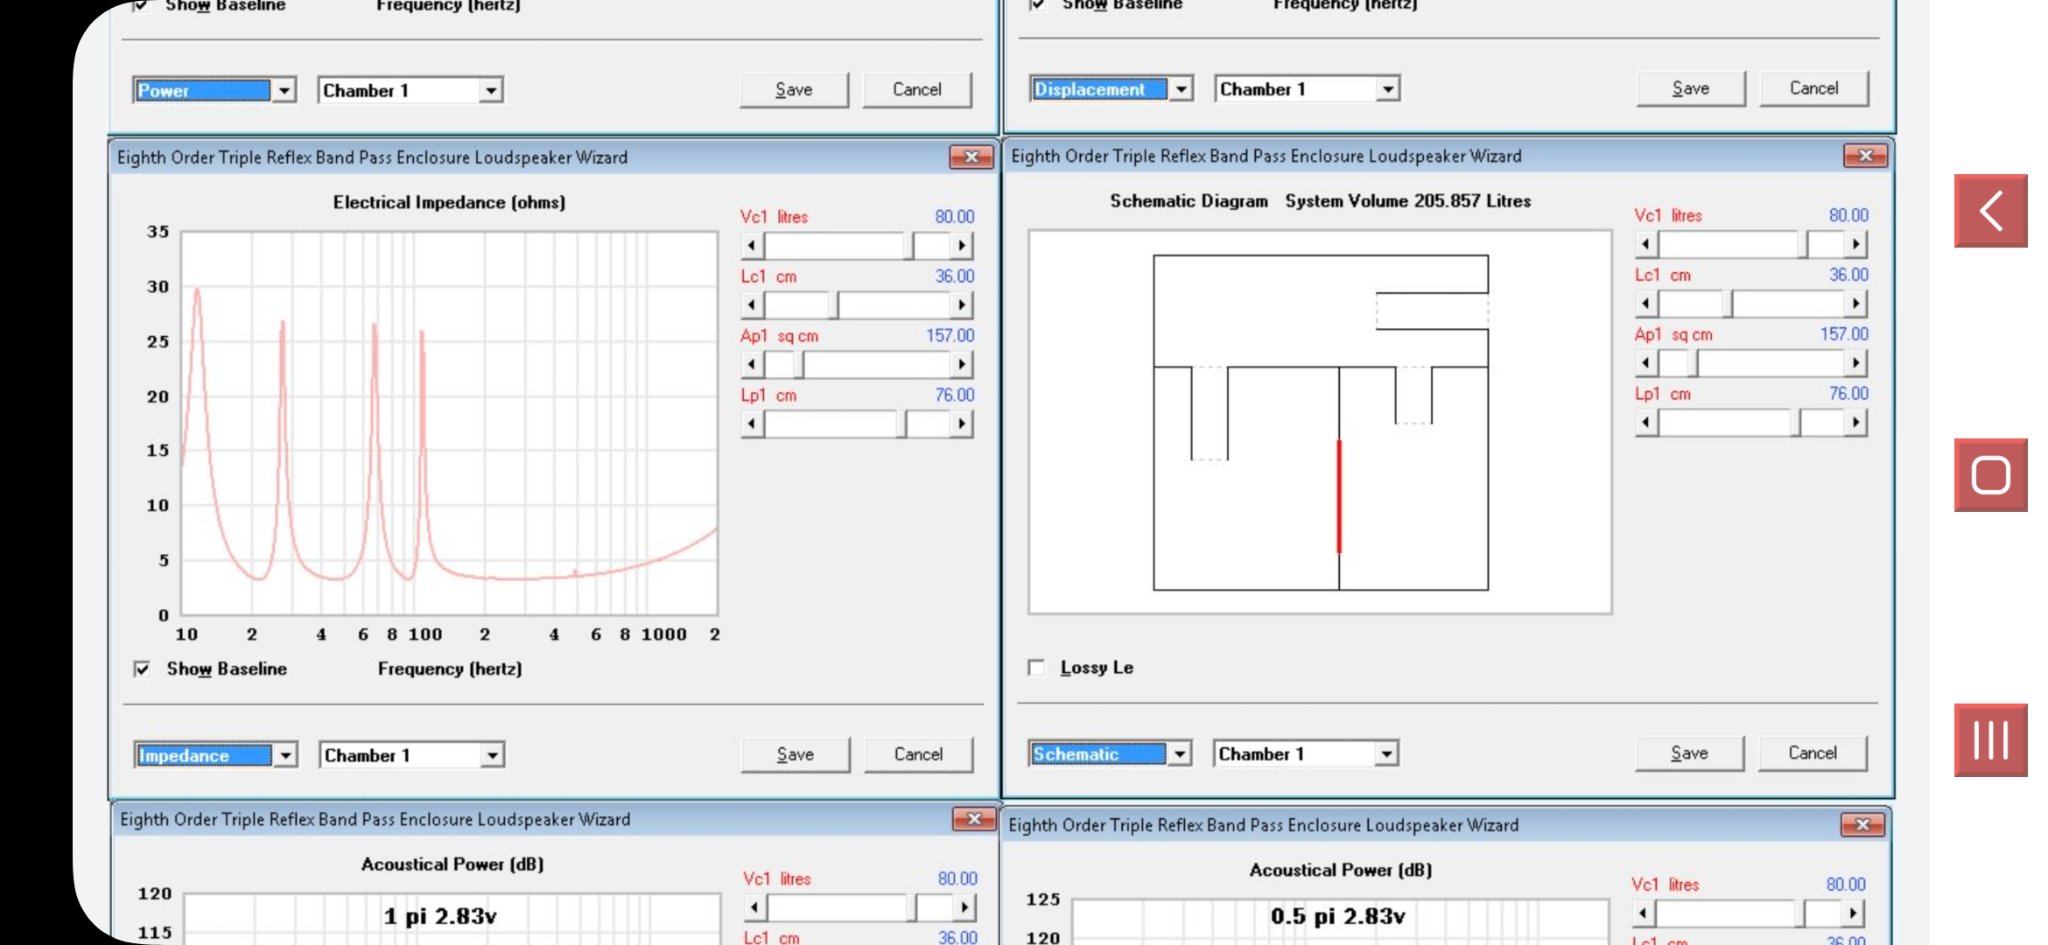Viewport: 2048px width, 945px height.
Task: Decrease Vc1 litres in Impedance window
Action: (752, 245)
